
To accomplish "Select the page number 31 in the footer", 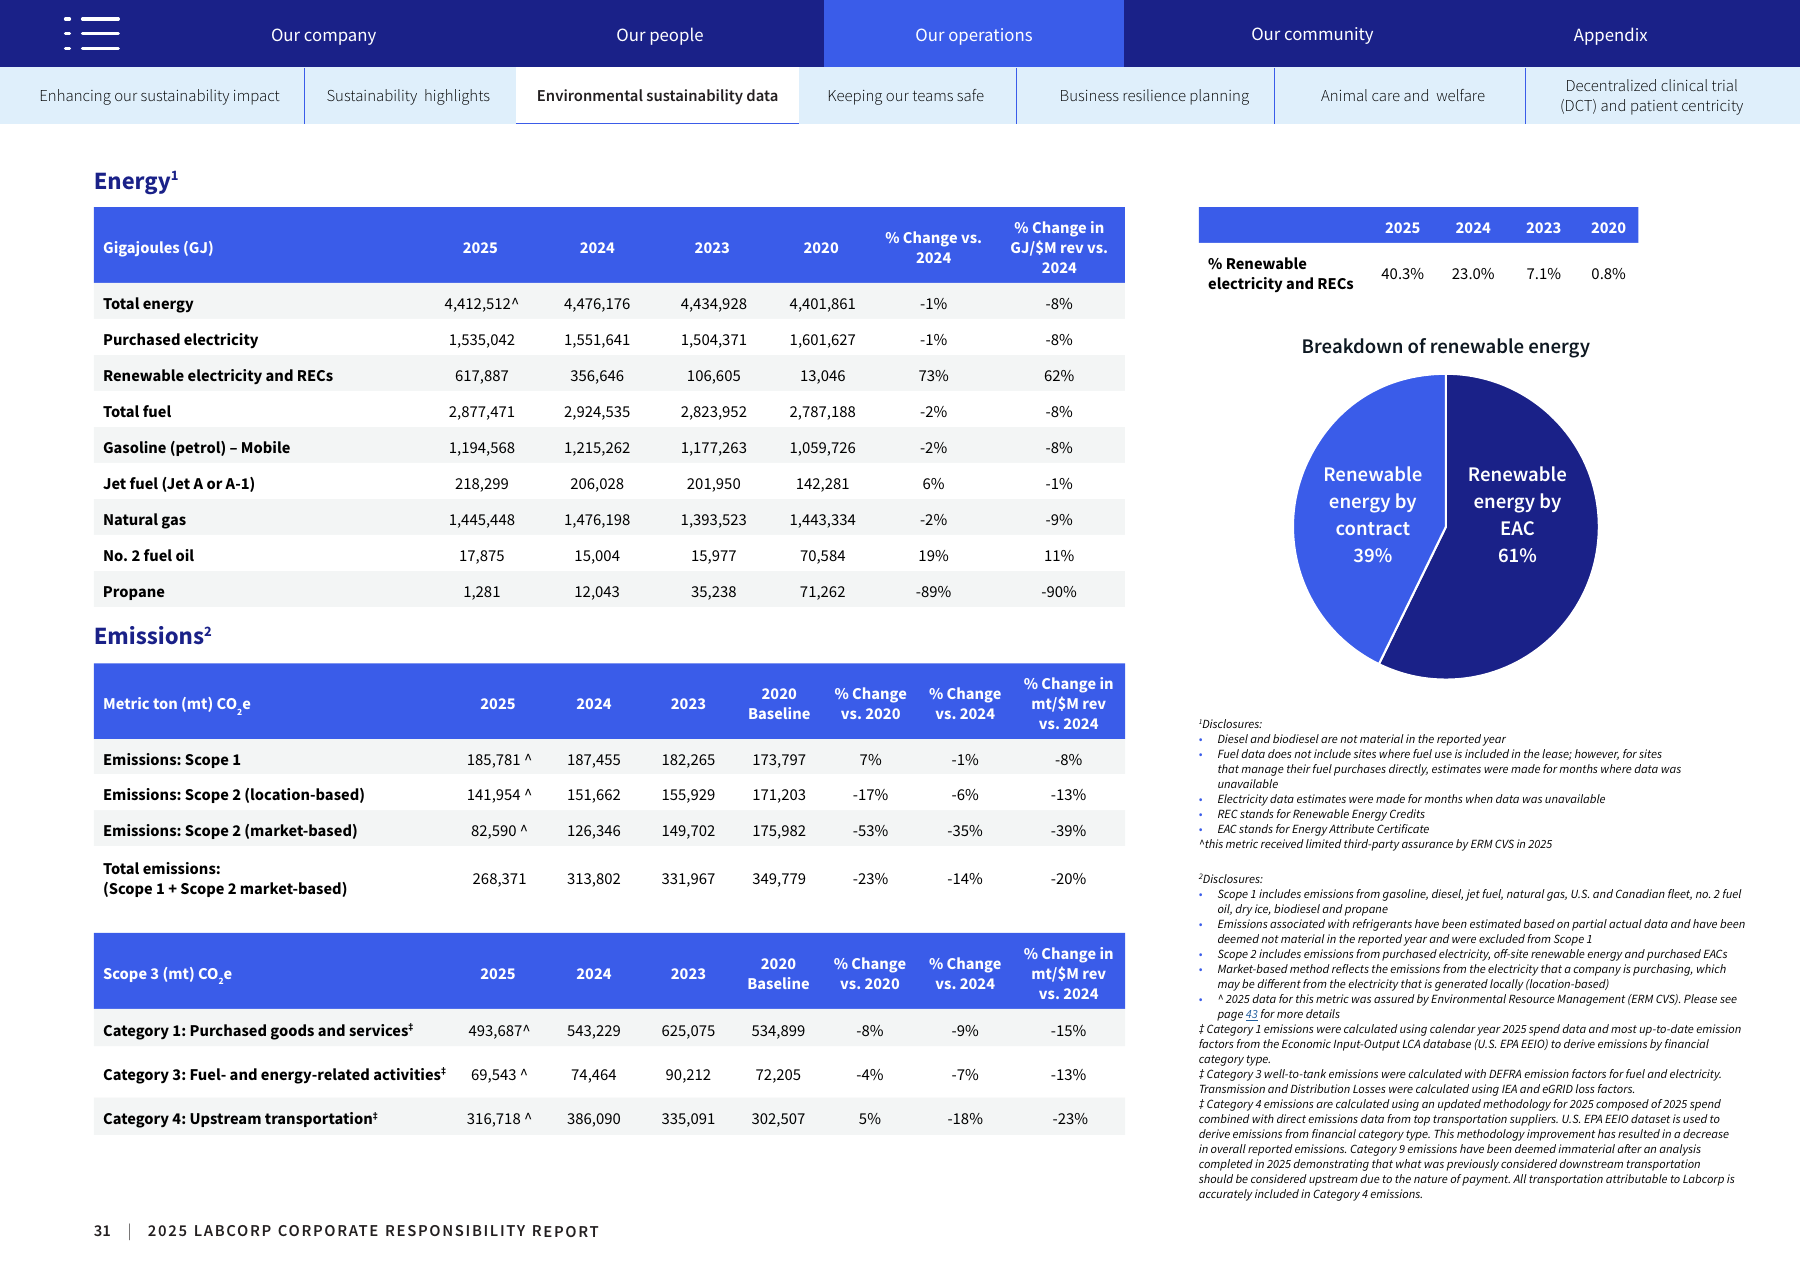I will [x=102, y=1231].
